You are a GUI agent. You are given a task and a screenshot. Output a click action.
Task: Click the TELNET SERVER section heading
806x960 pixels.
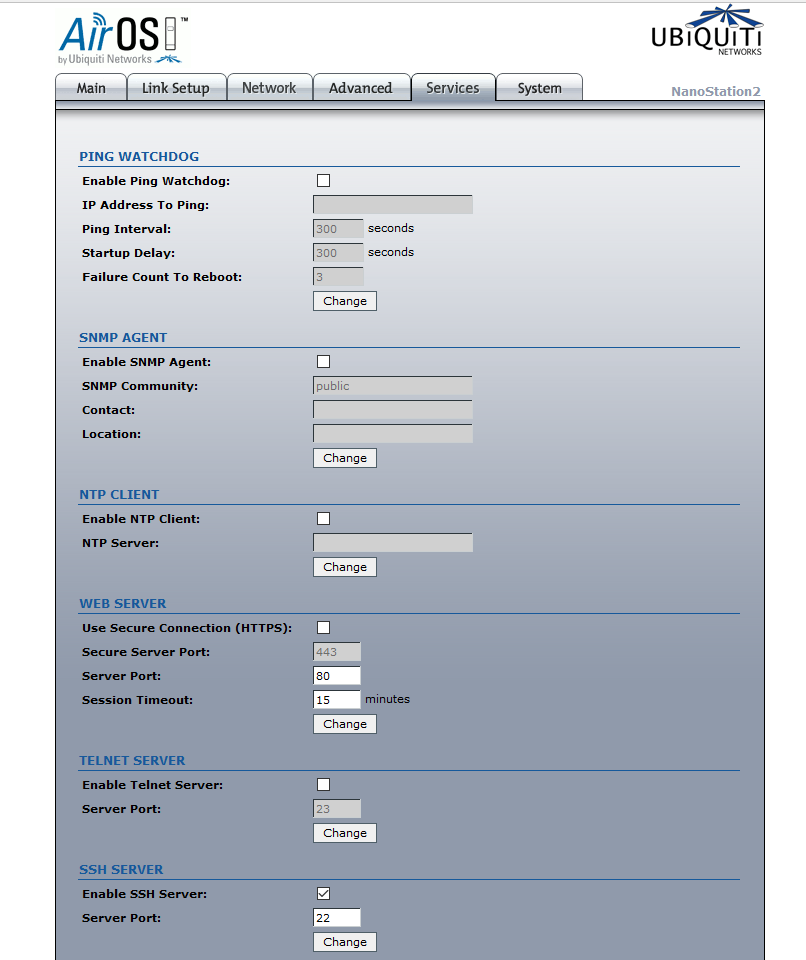[132, 760]
